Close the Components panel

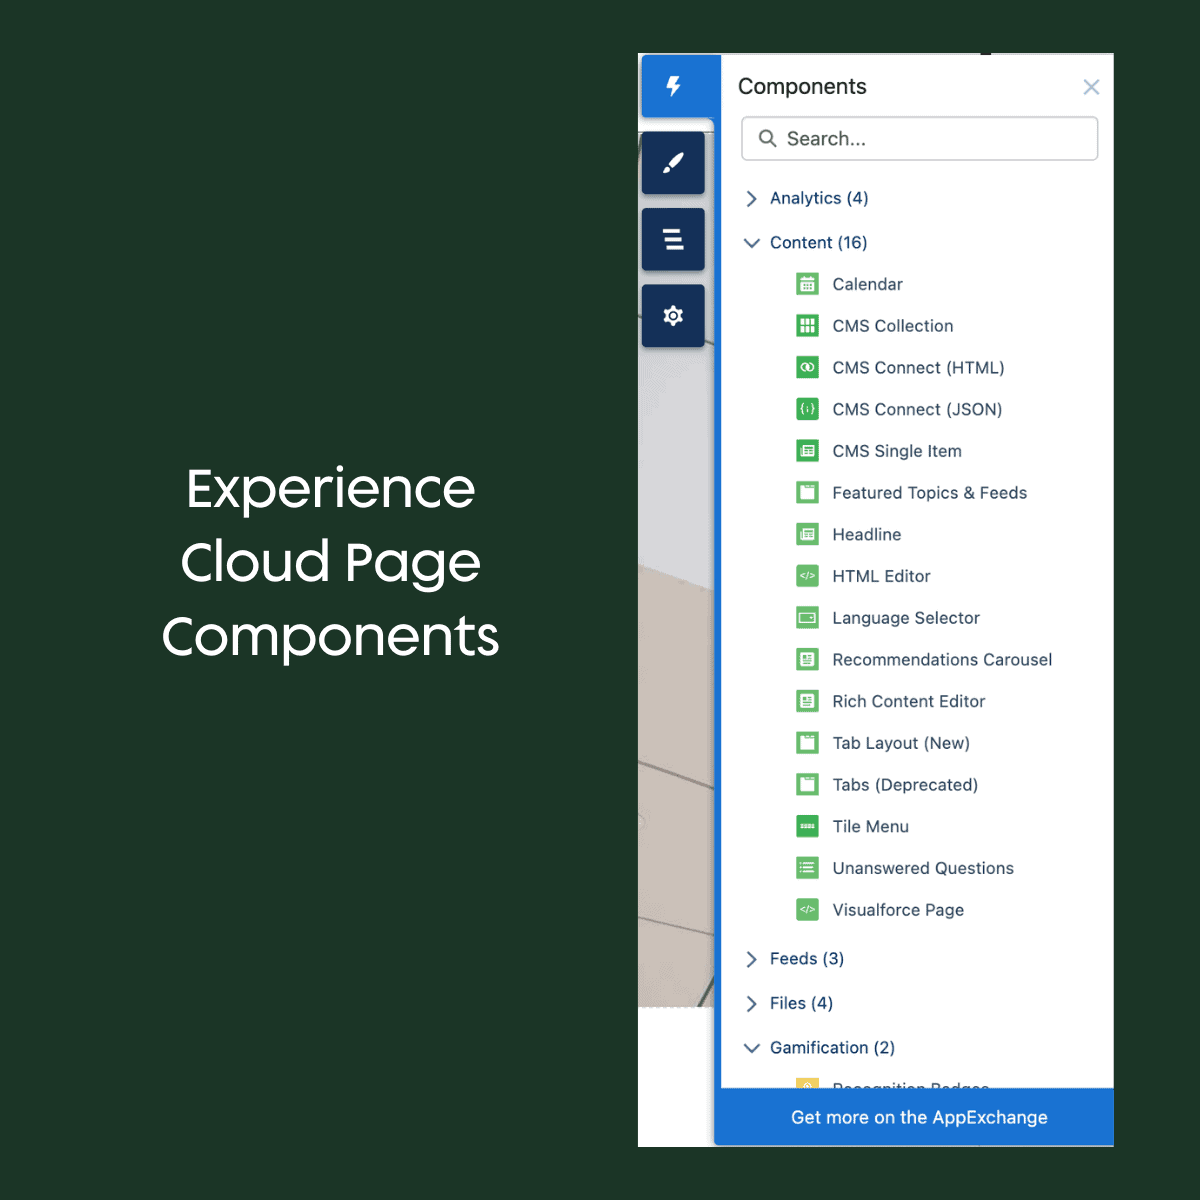[x=1091, y=87]
